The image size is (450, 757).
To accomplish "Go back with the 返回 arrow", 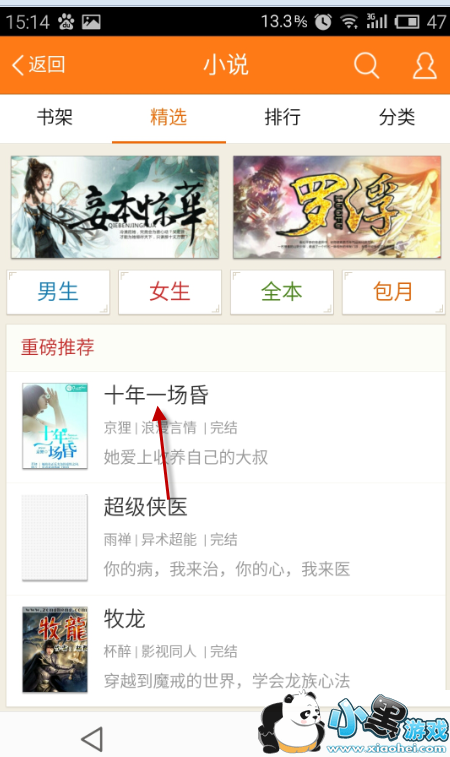I will (x=38, y=65).
